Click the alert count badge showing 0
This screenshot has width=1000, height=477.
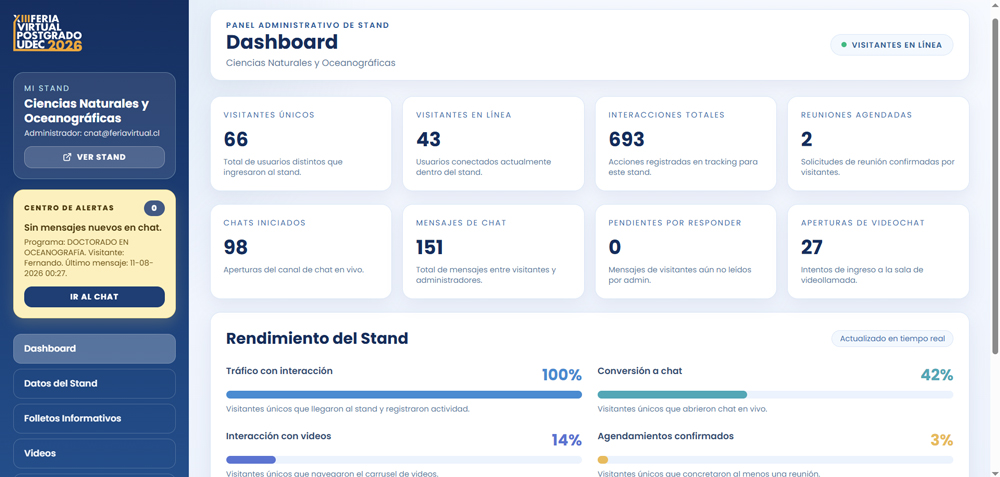point(154,208)
